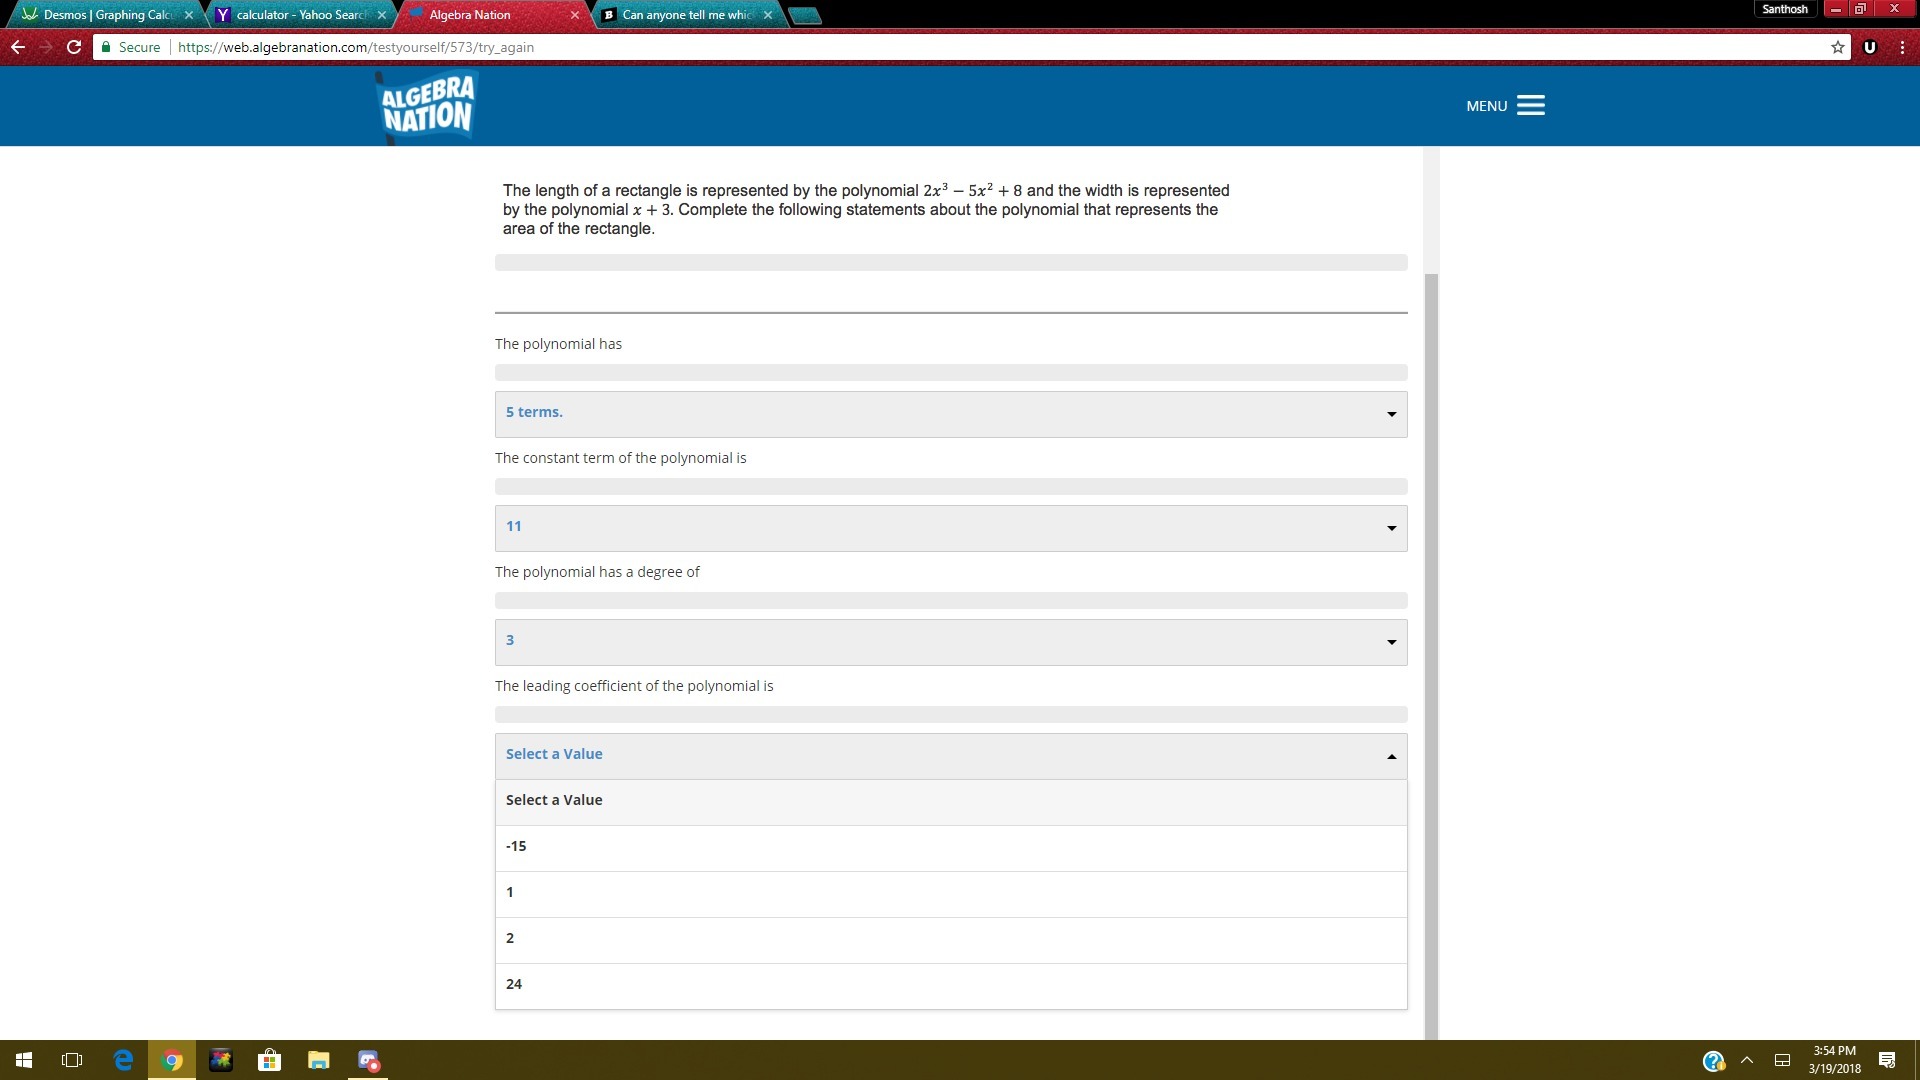Pick the 24 option

point(950,985)
